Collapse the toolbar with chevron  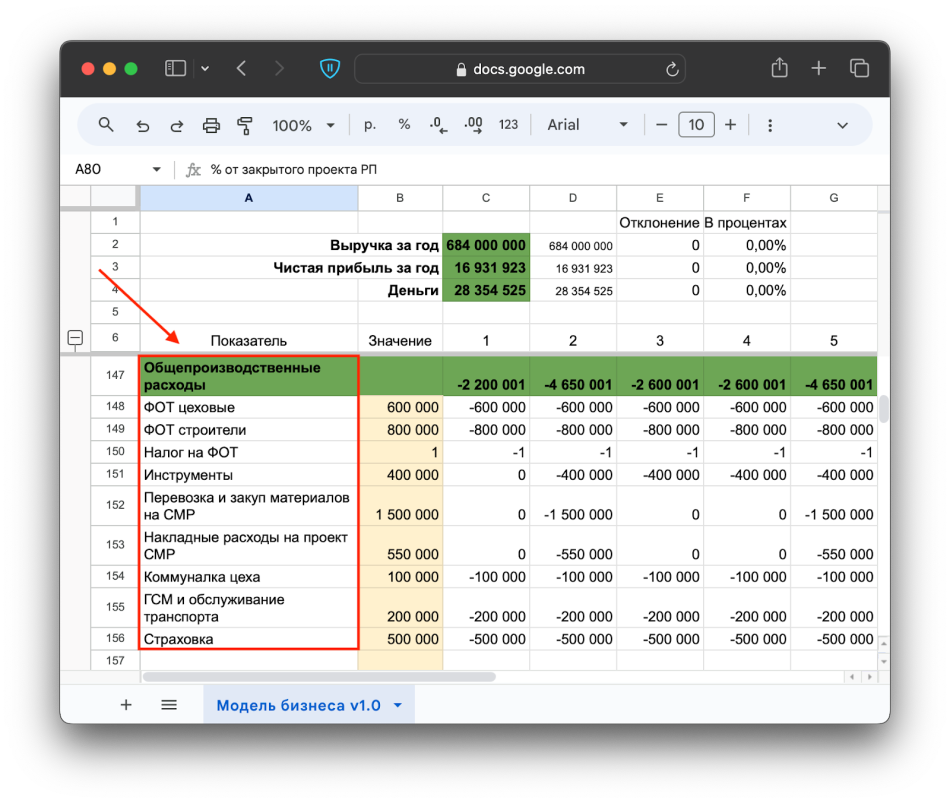click(x=842, y=125)
